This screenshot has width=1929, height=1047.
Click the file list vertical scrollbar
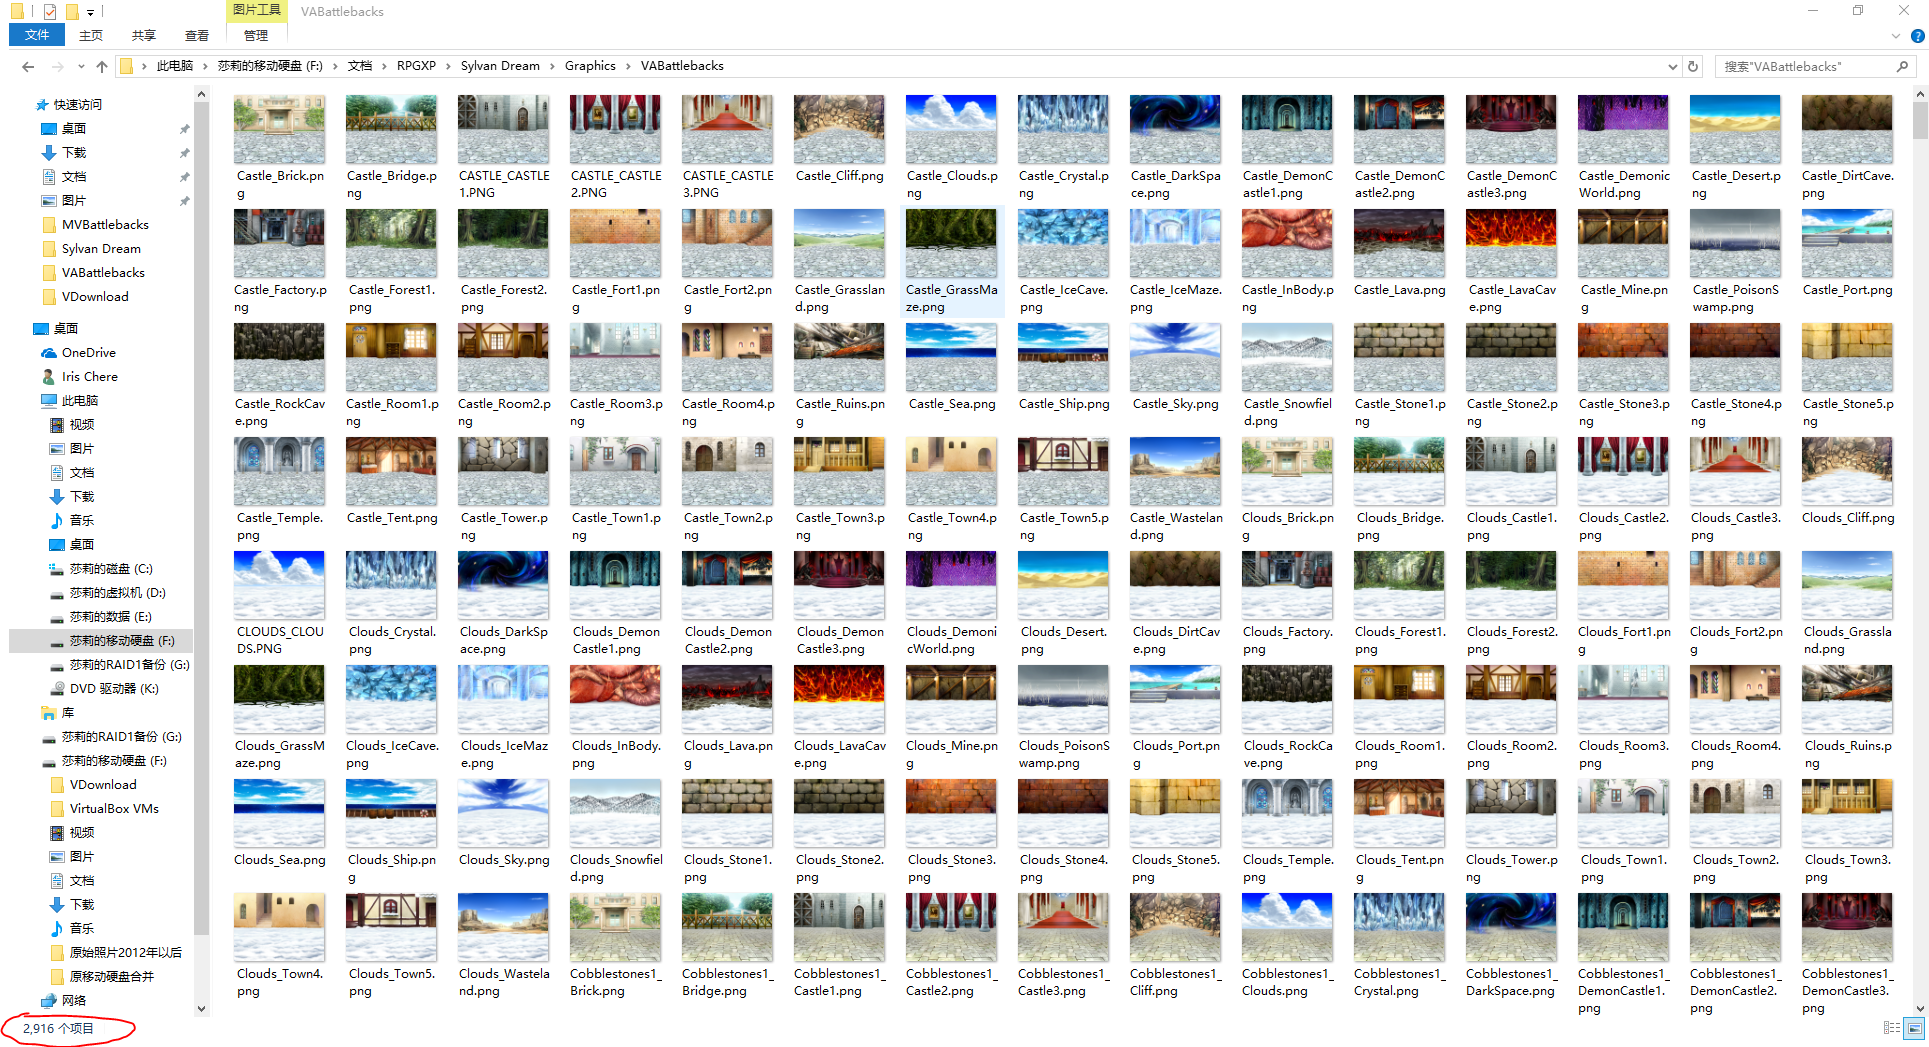click(1920, 550)
